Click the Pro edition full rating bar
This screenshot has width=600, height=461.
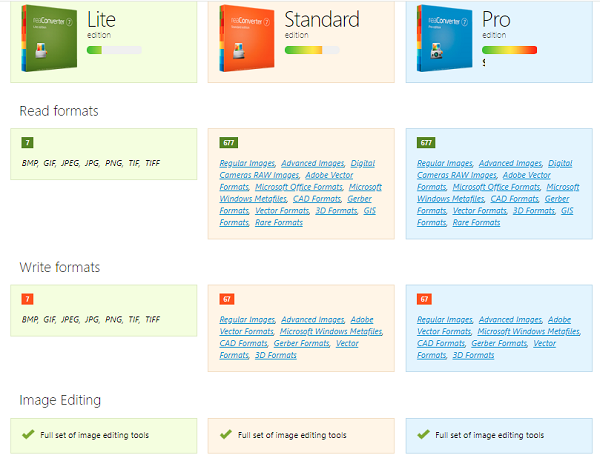(509, 50)
